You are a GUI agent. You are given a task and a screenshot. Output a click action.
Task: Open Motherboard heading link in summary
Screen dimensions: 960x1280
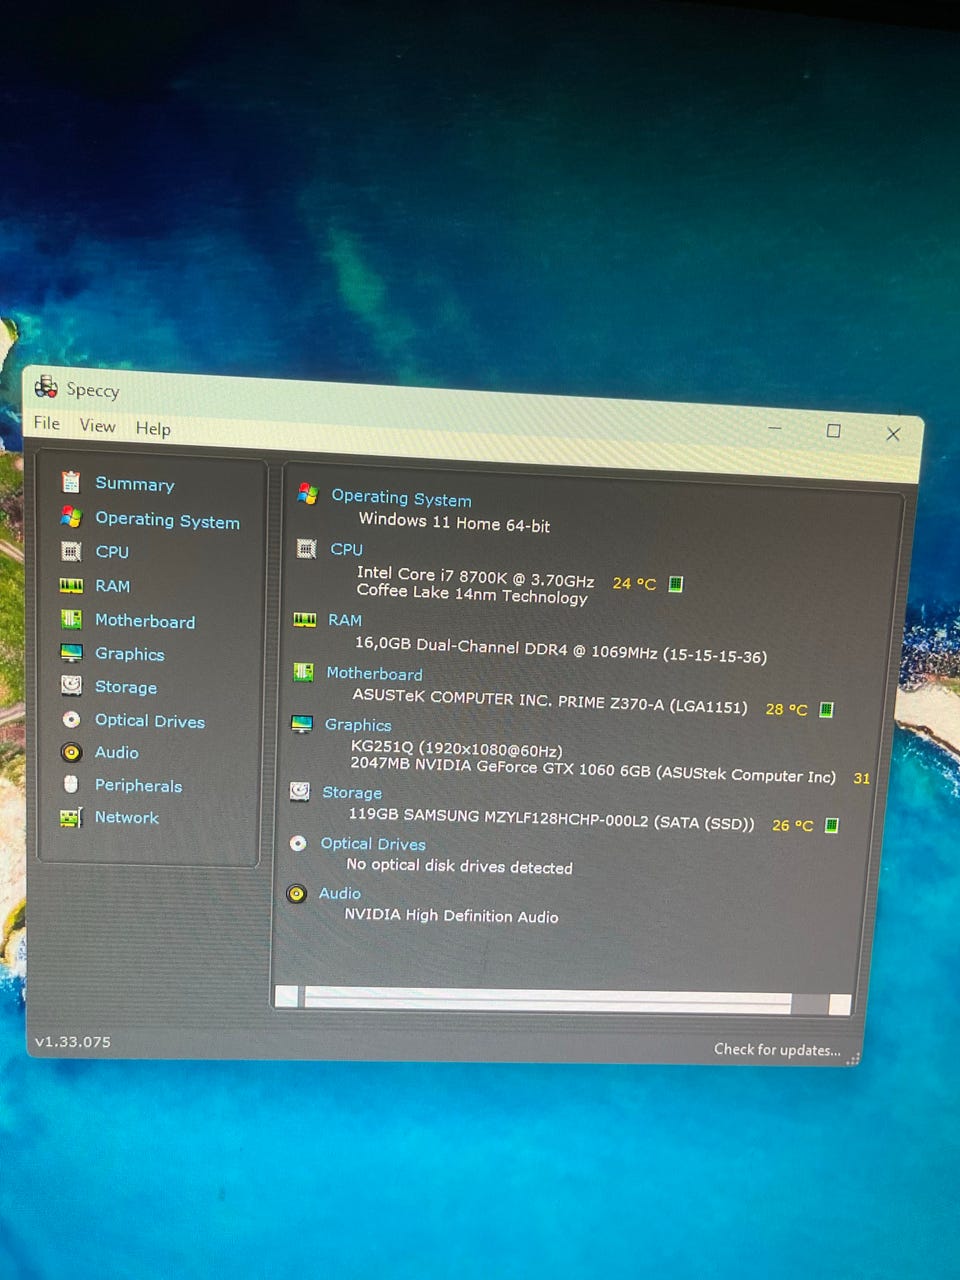tap(374, 673)
